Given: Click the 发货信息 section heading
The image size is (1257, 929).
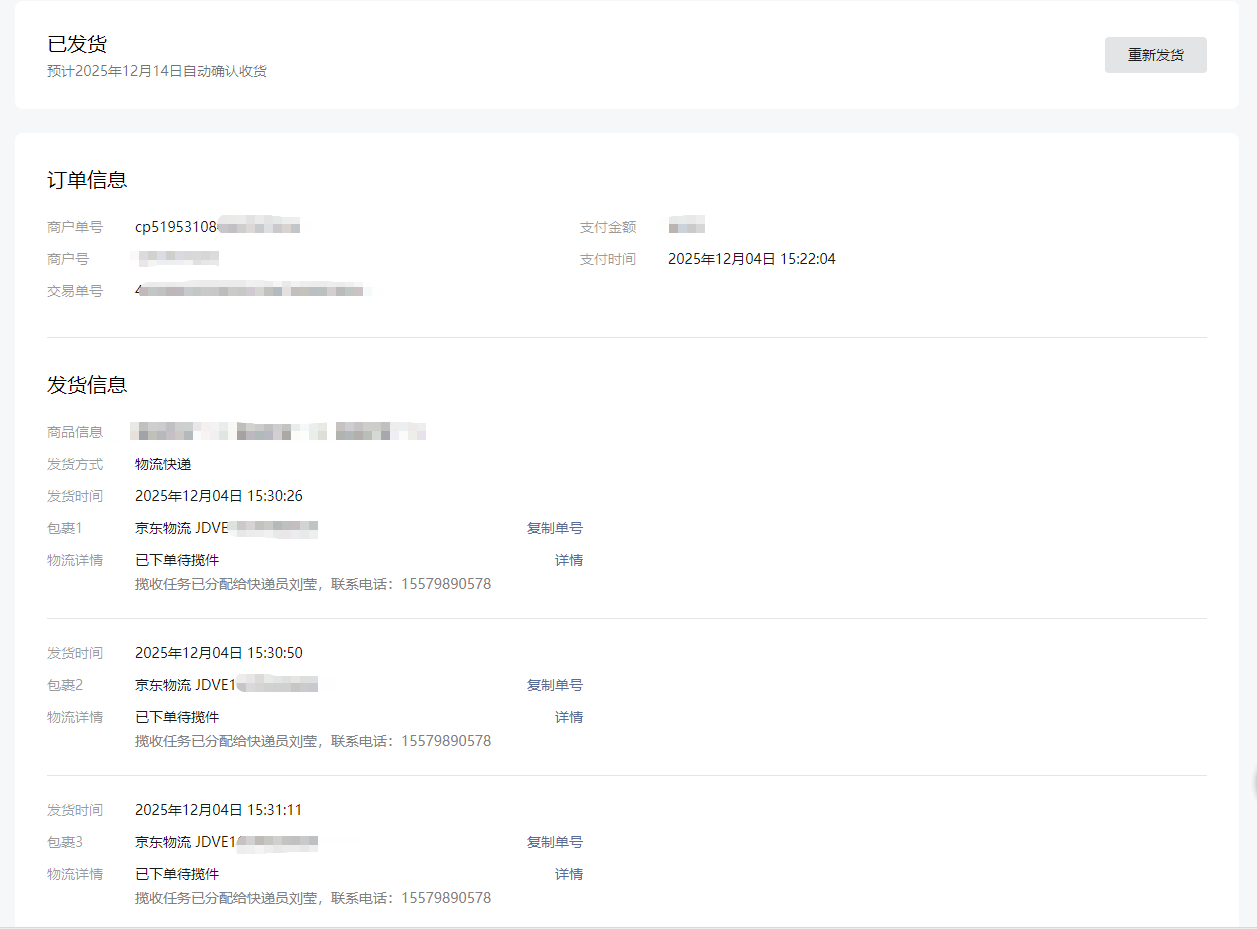Looking at the screenshot, I should pos(87,385).
